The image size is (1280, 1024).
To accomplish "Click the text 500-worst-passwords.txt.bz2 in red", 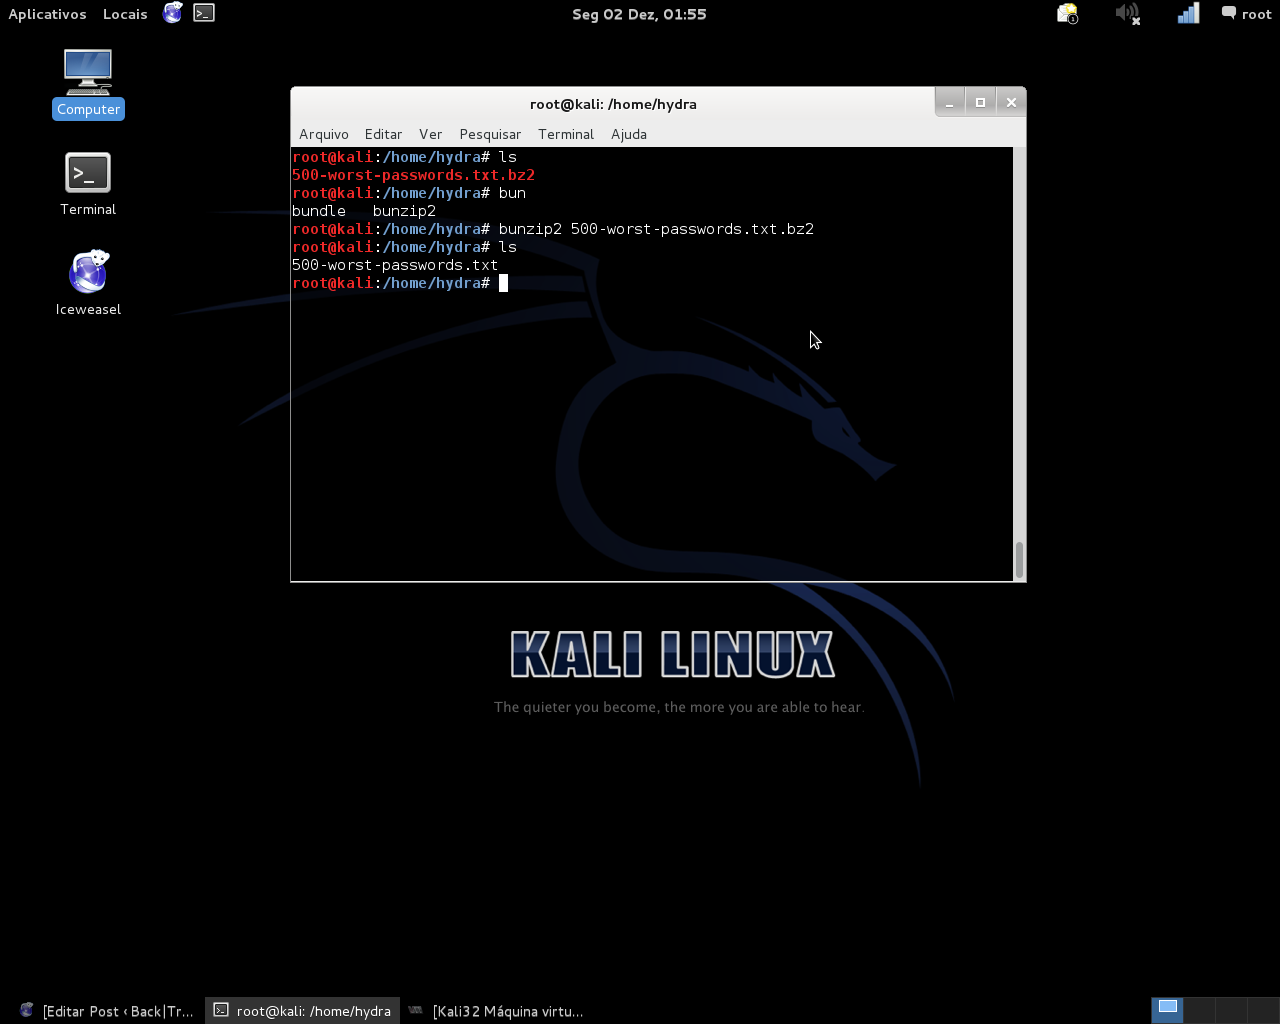I will 413,175.
